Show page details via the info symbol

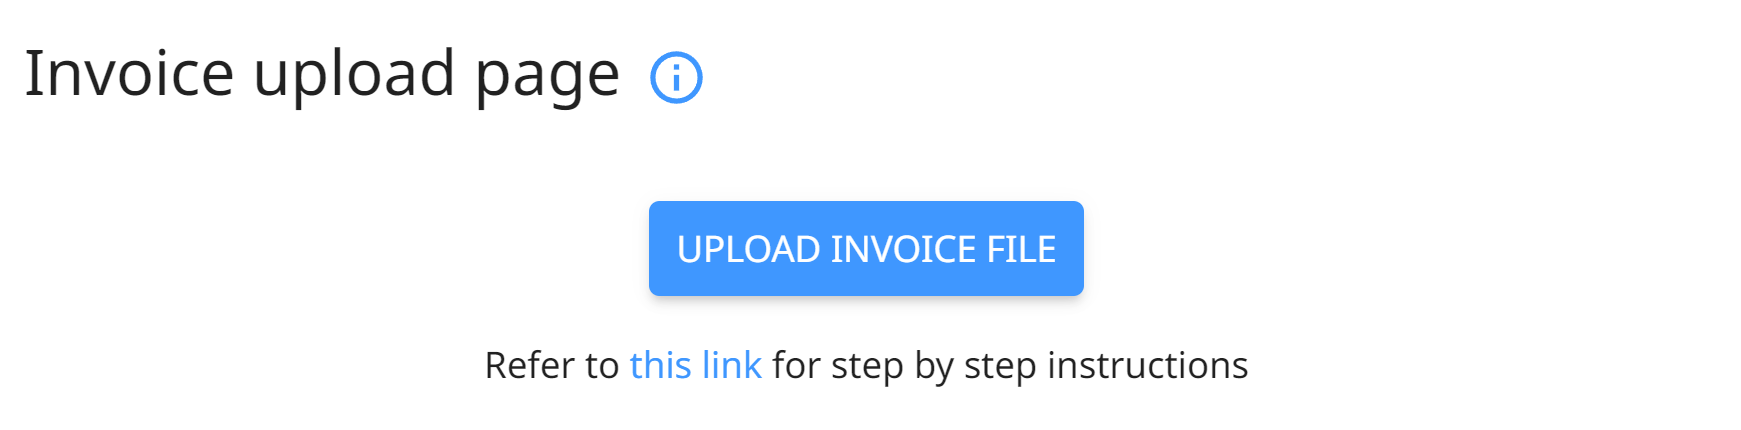click(677, 78)
